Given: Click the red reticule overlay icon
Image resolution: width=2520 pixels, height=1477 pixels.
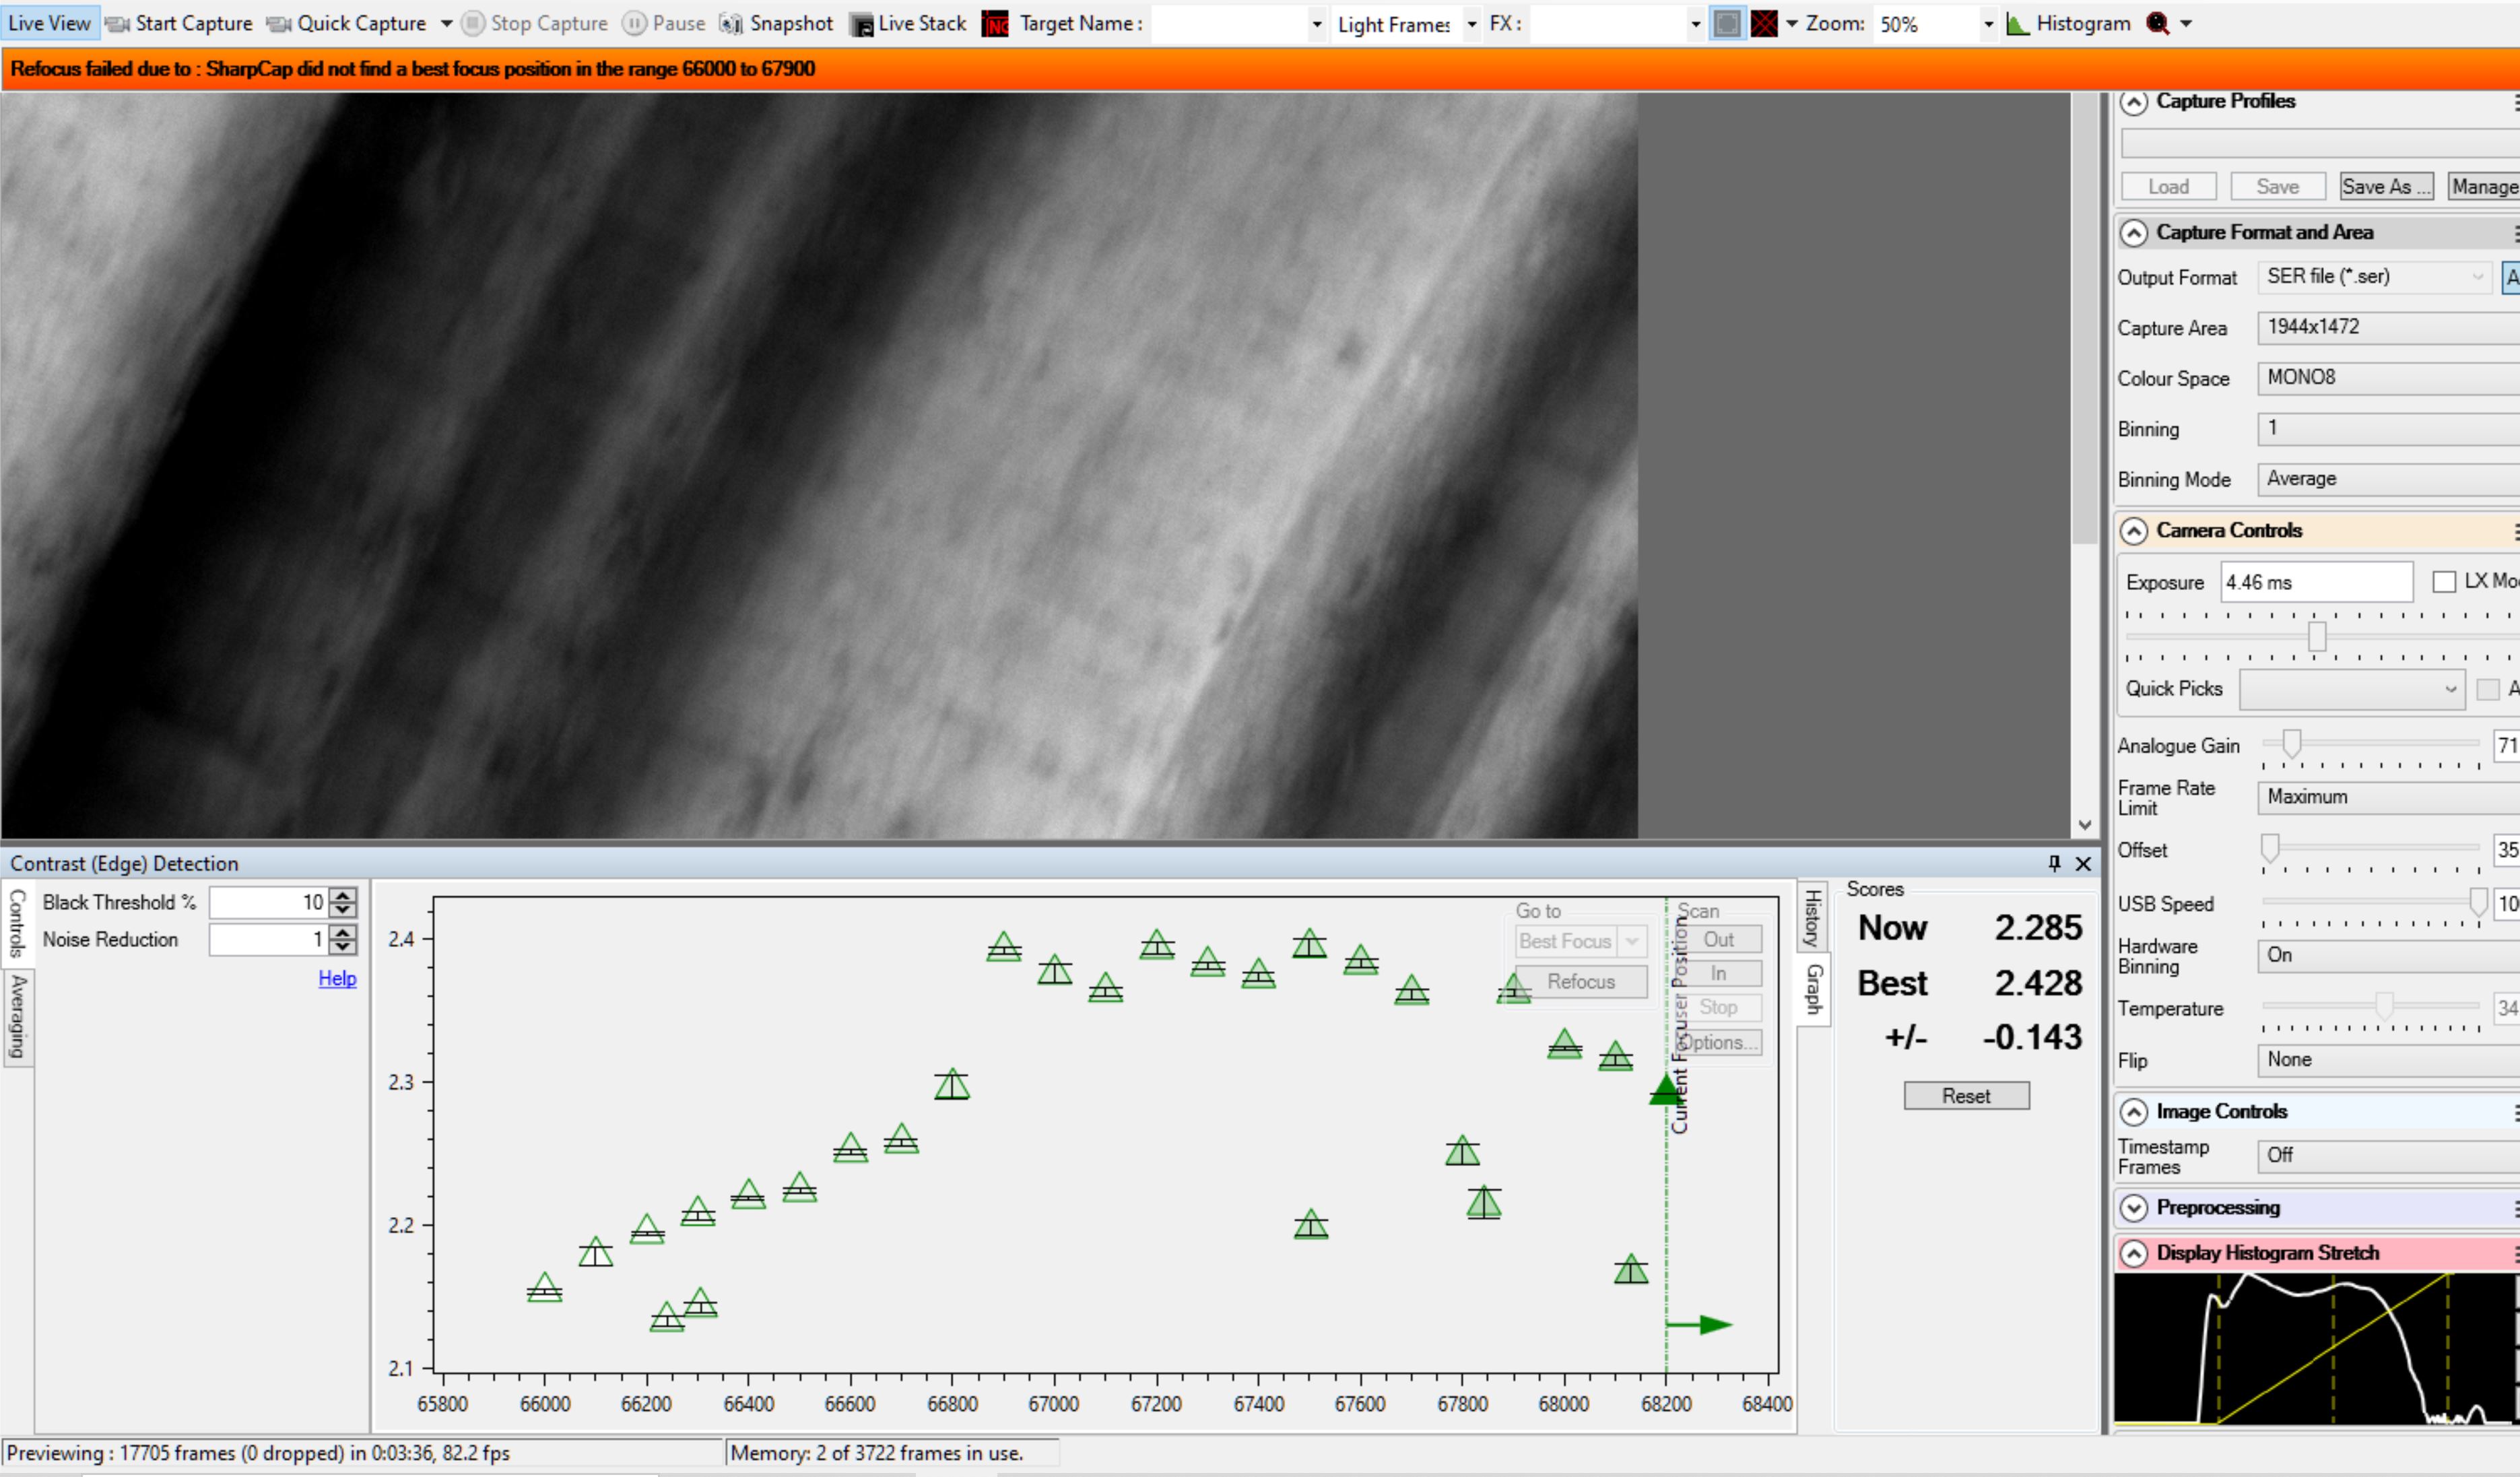Looking at the screenshot, I should coord(1764,24).
